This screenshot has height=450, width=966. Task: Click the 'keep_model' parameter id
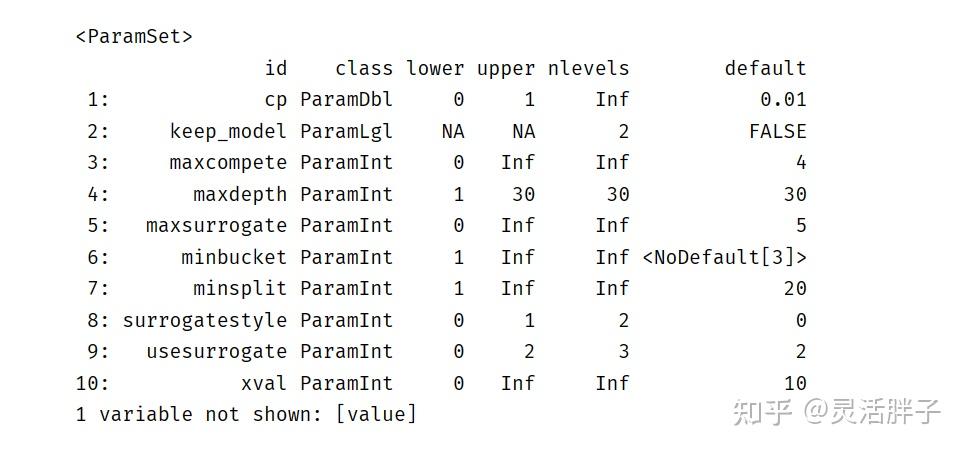[229, 131]
